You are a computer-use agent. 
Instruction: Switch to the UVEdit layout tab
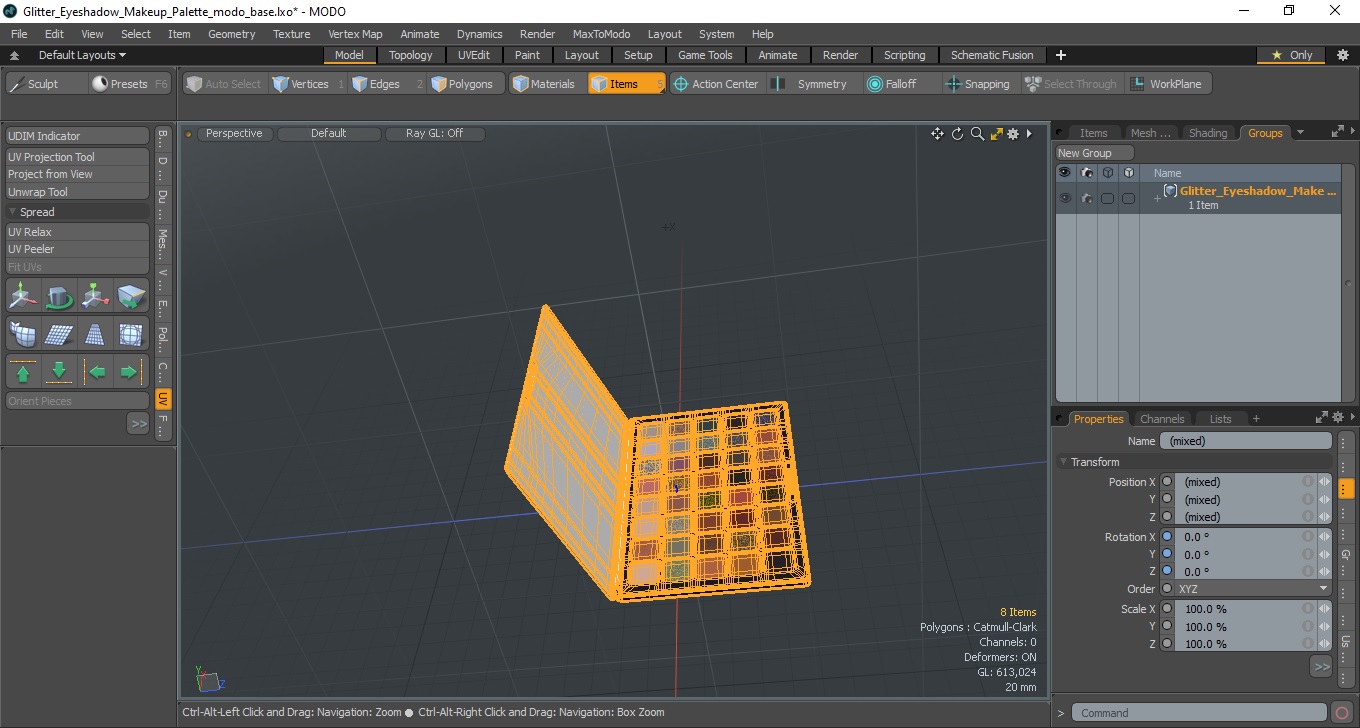coord(474,55)
